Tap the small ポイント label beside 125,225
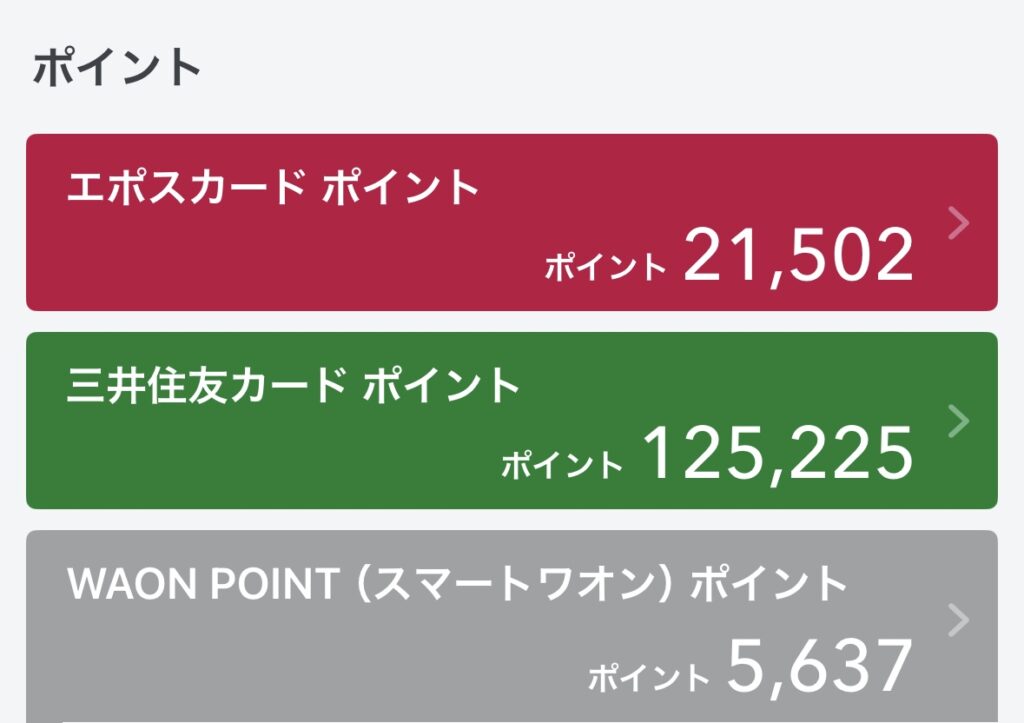Image resolution: width=1024 pixels, height=723 pixels. coord(562,464)
